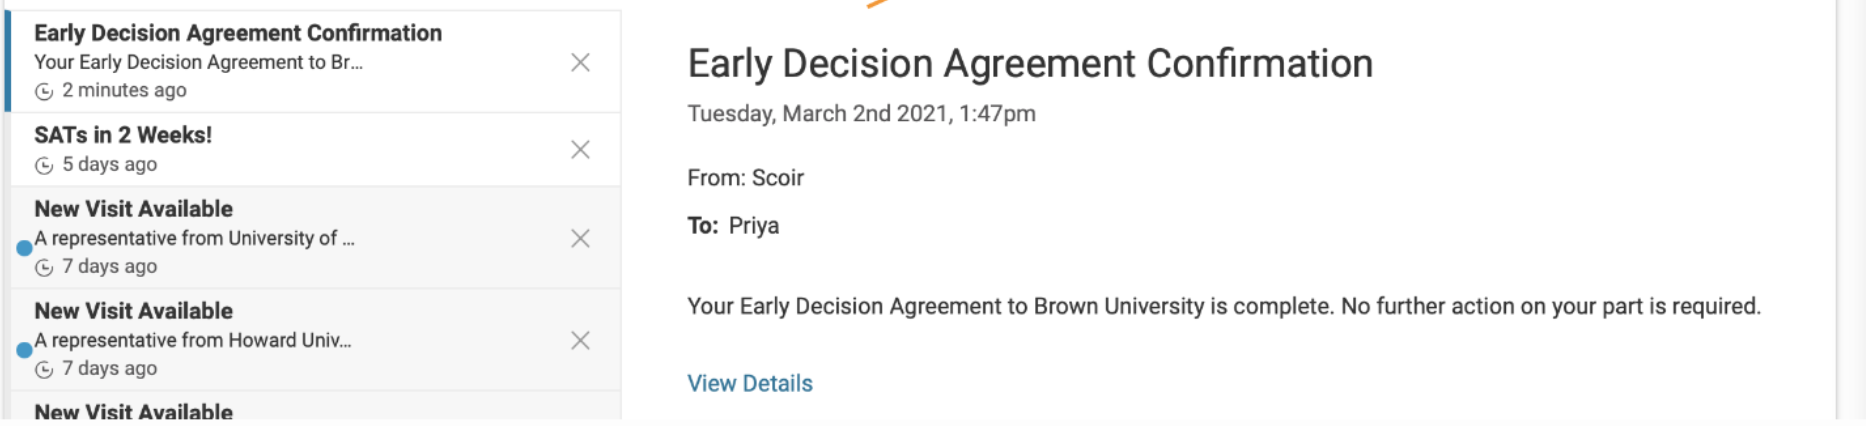Click the clock icon under Howard Univ message

point(44,369)
